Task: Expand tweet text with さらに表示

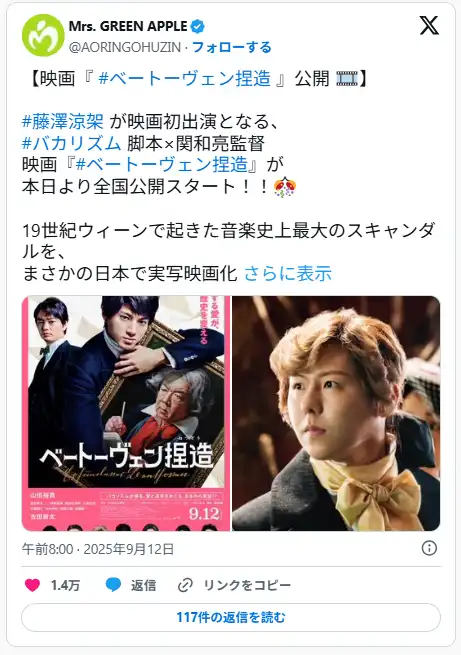Action: (x=288, y=274)
